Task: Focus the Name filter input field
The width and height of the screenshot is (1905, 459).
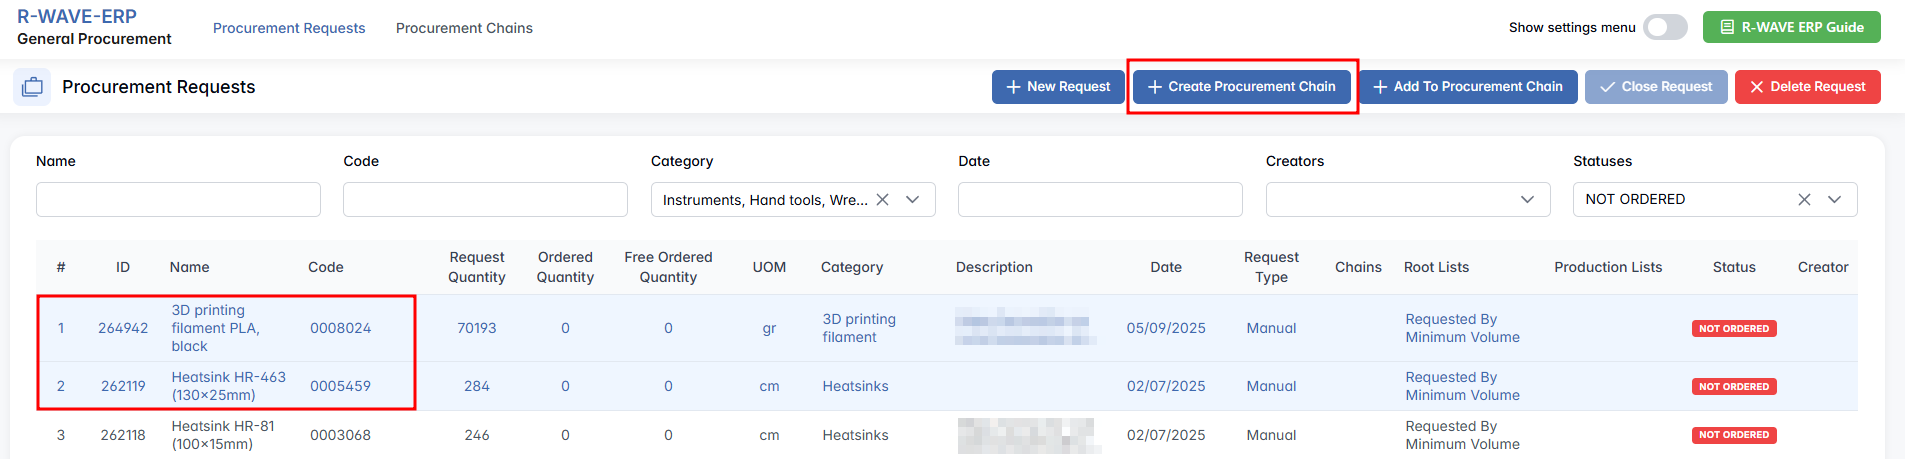Action: (x=178, y=200)
